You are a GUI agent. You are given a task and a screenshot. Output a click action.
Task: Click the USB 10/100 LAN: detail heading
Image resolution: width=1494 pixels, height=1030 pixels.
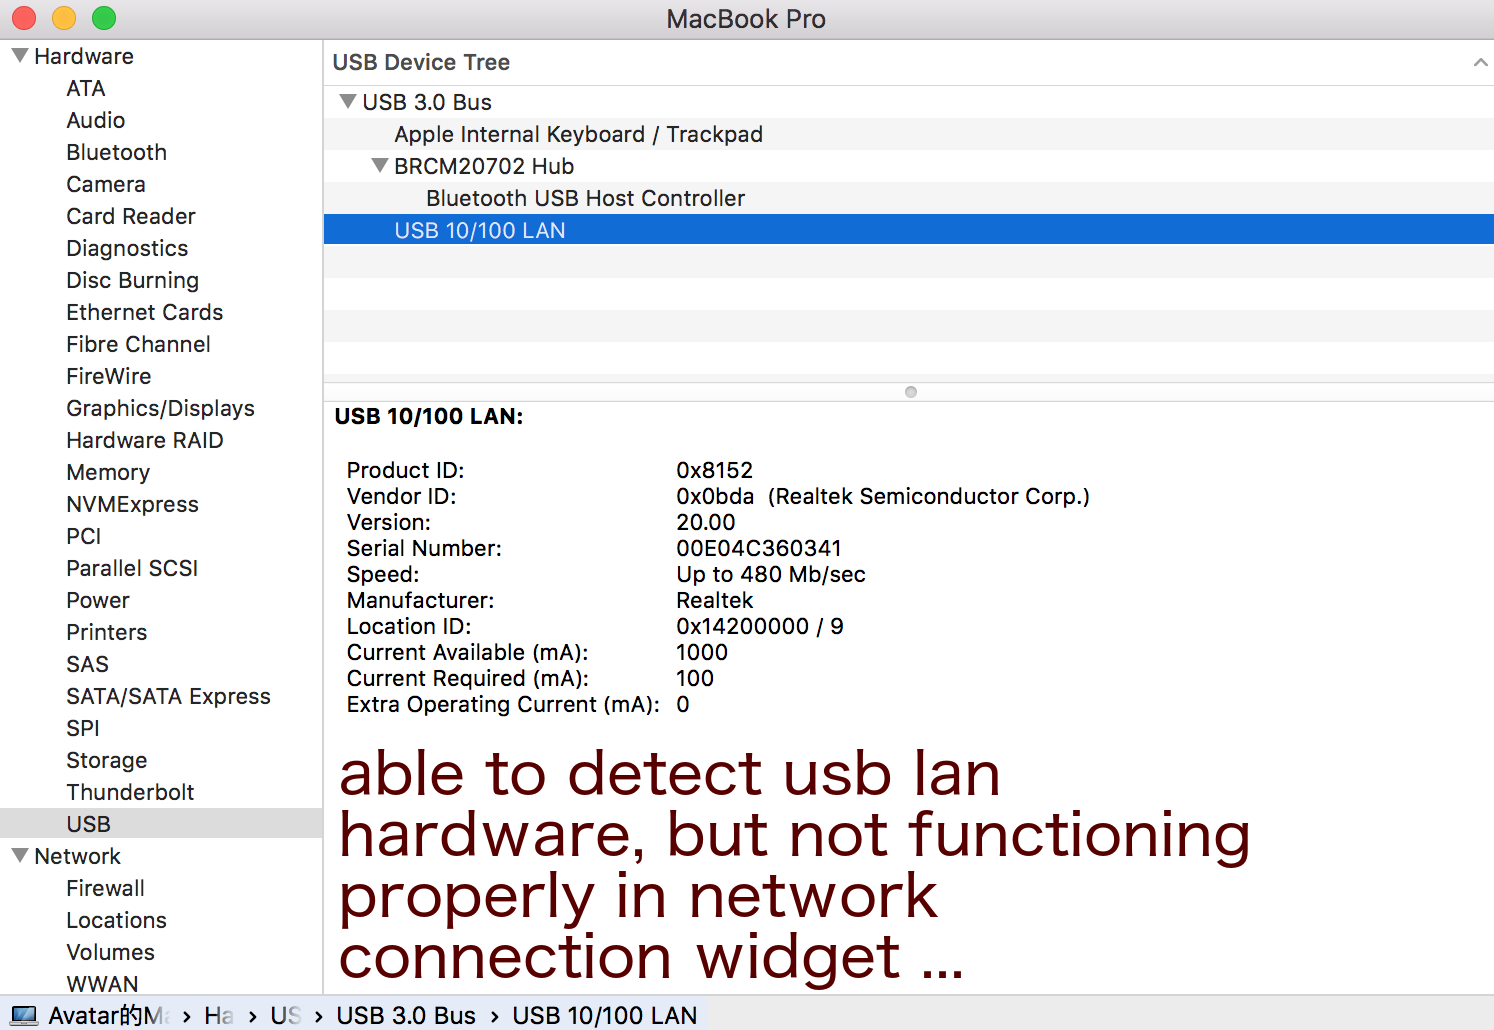429,416
